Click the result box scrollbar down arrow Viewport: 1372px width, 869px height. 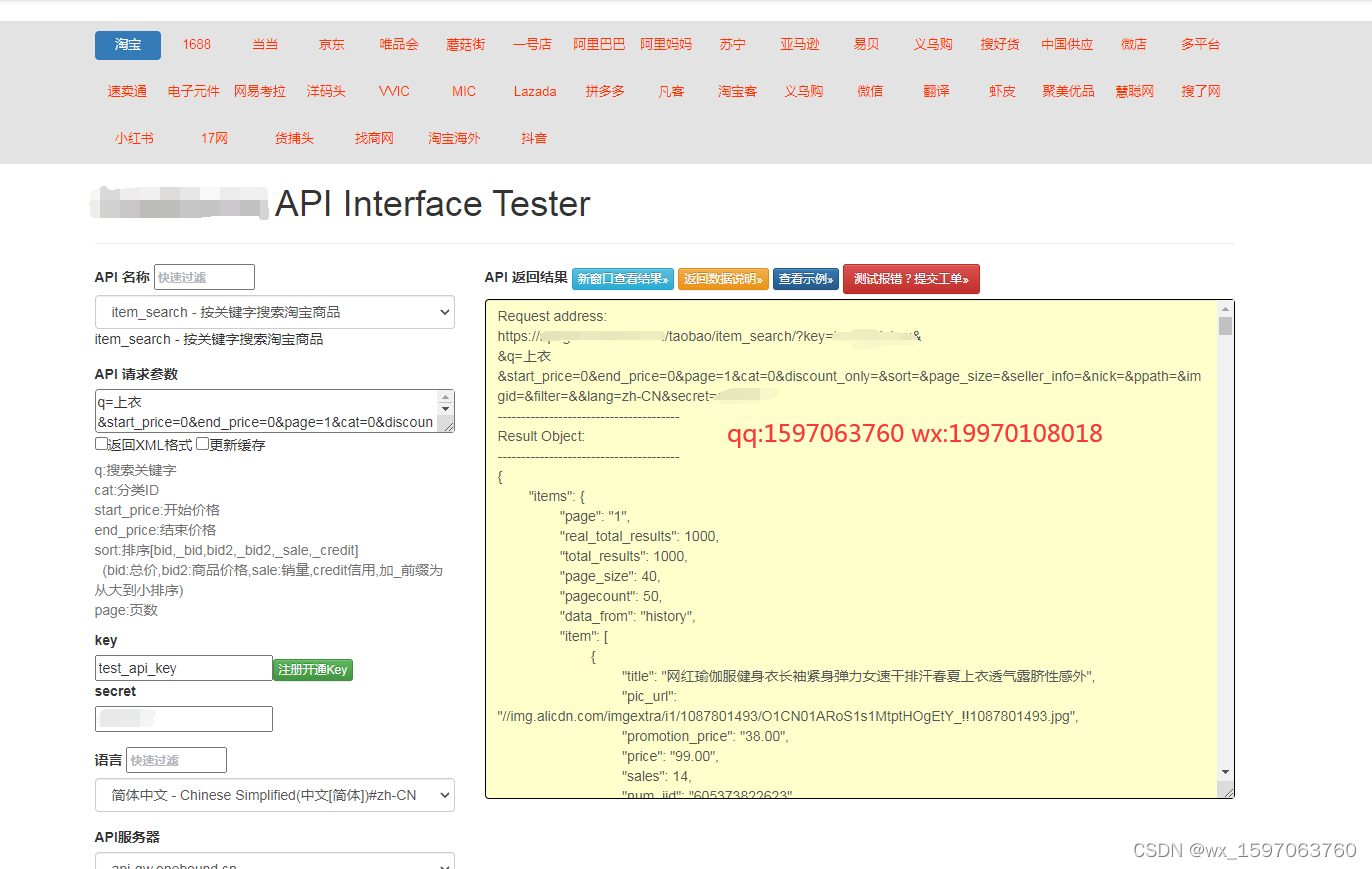click(x=1225, y=772)
